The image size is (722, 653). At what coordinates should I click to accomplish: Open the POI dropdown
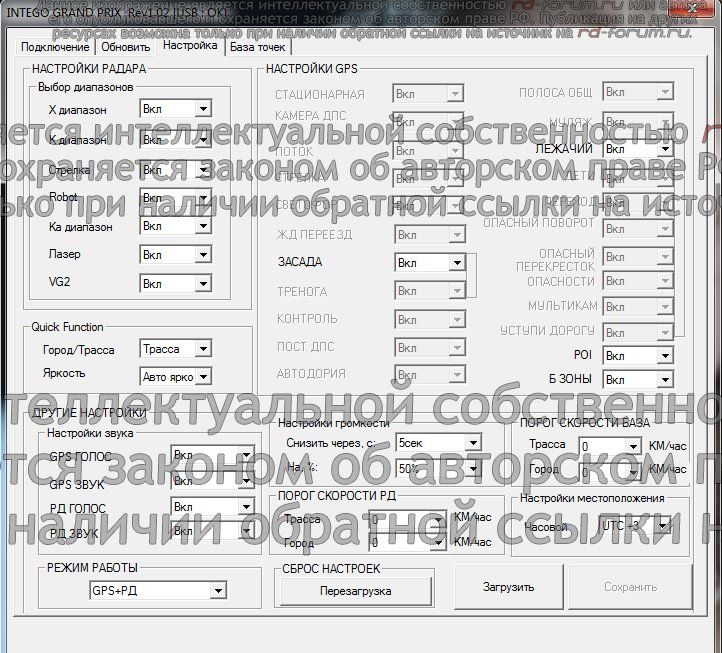[x=638, y=356]
